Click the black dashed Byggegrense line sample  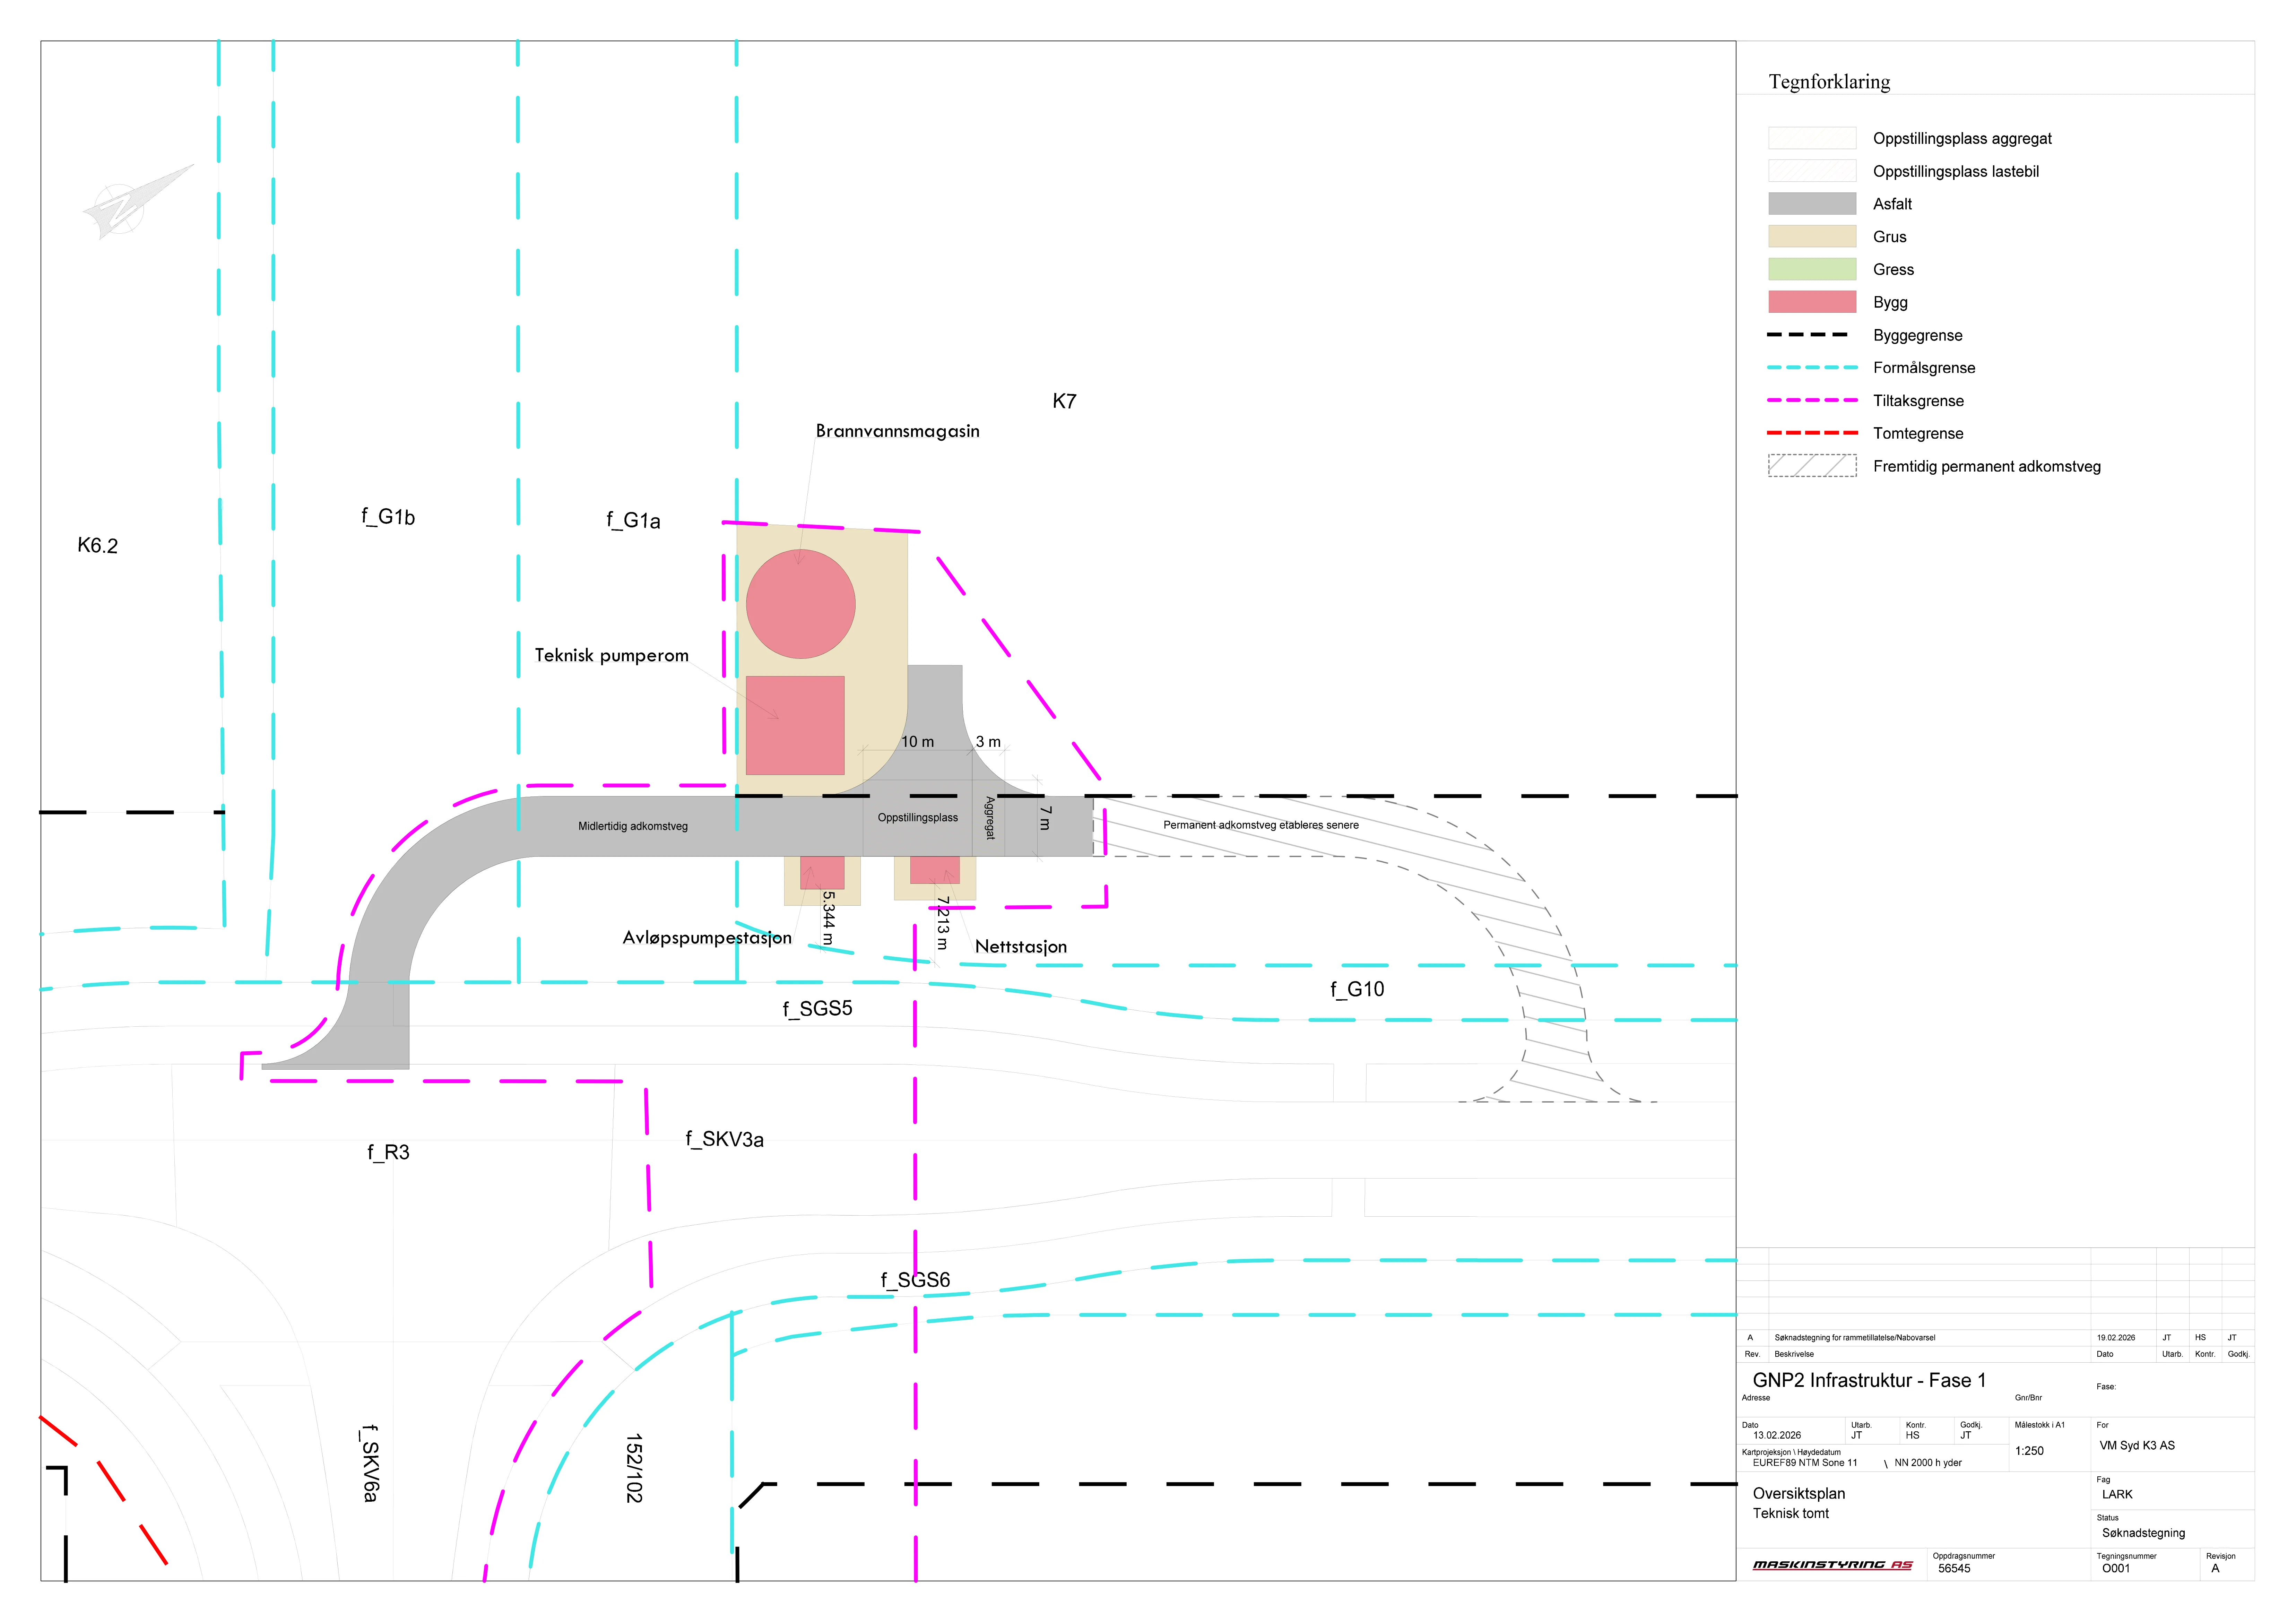point(1808,335)
